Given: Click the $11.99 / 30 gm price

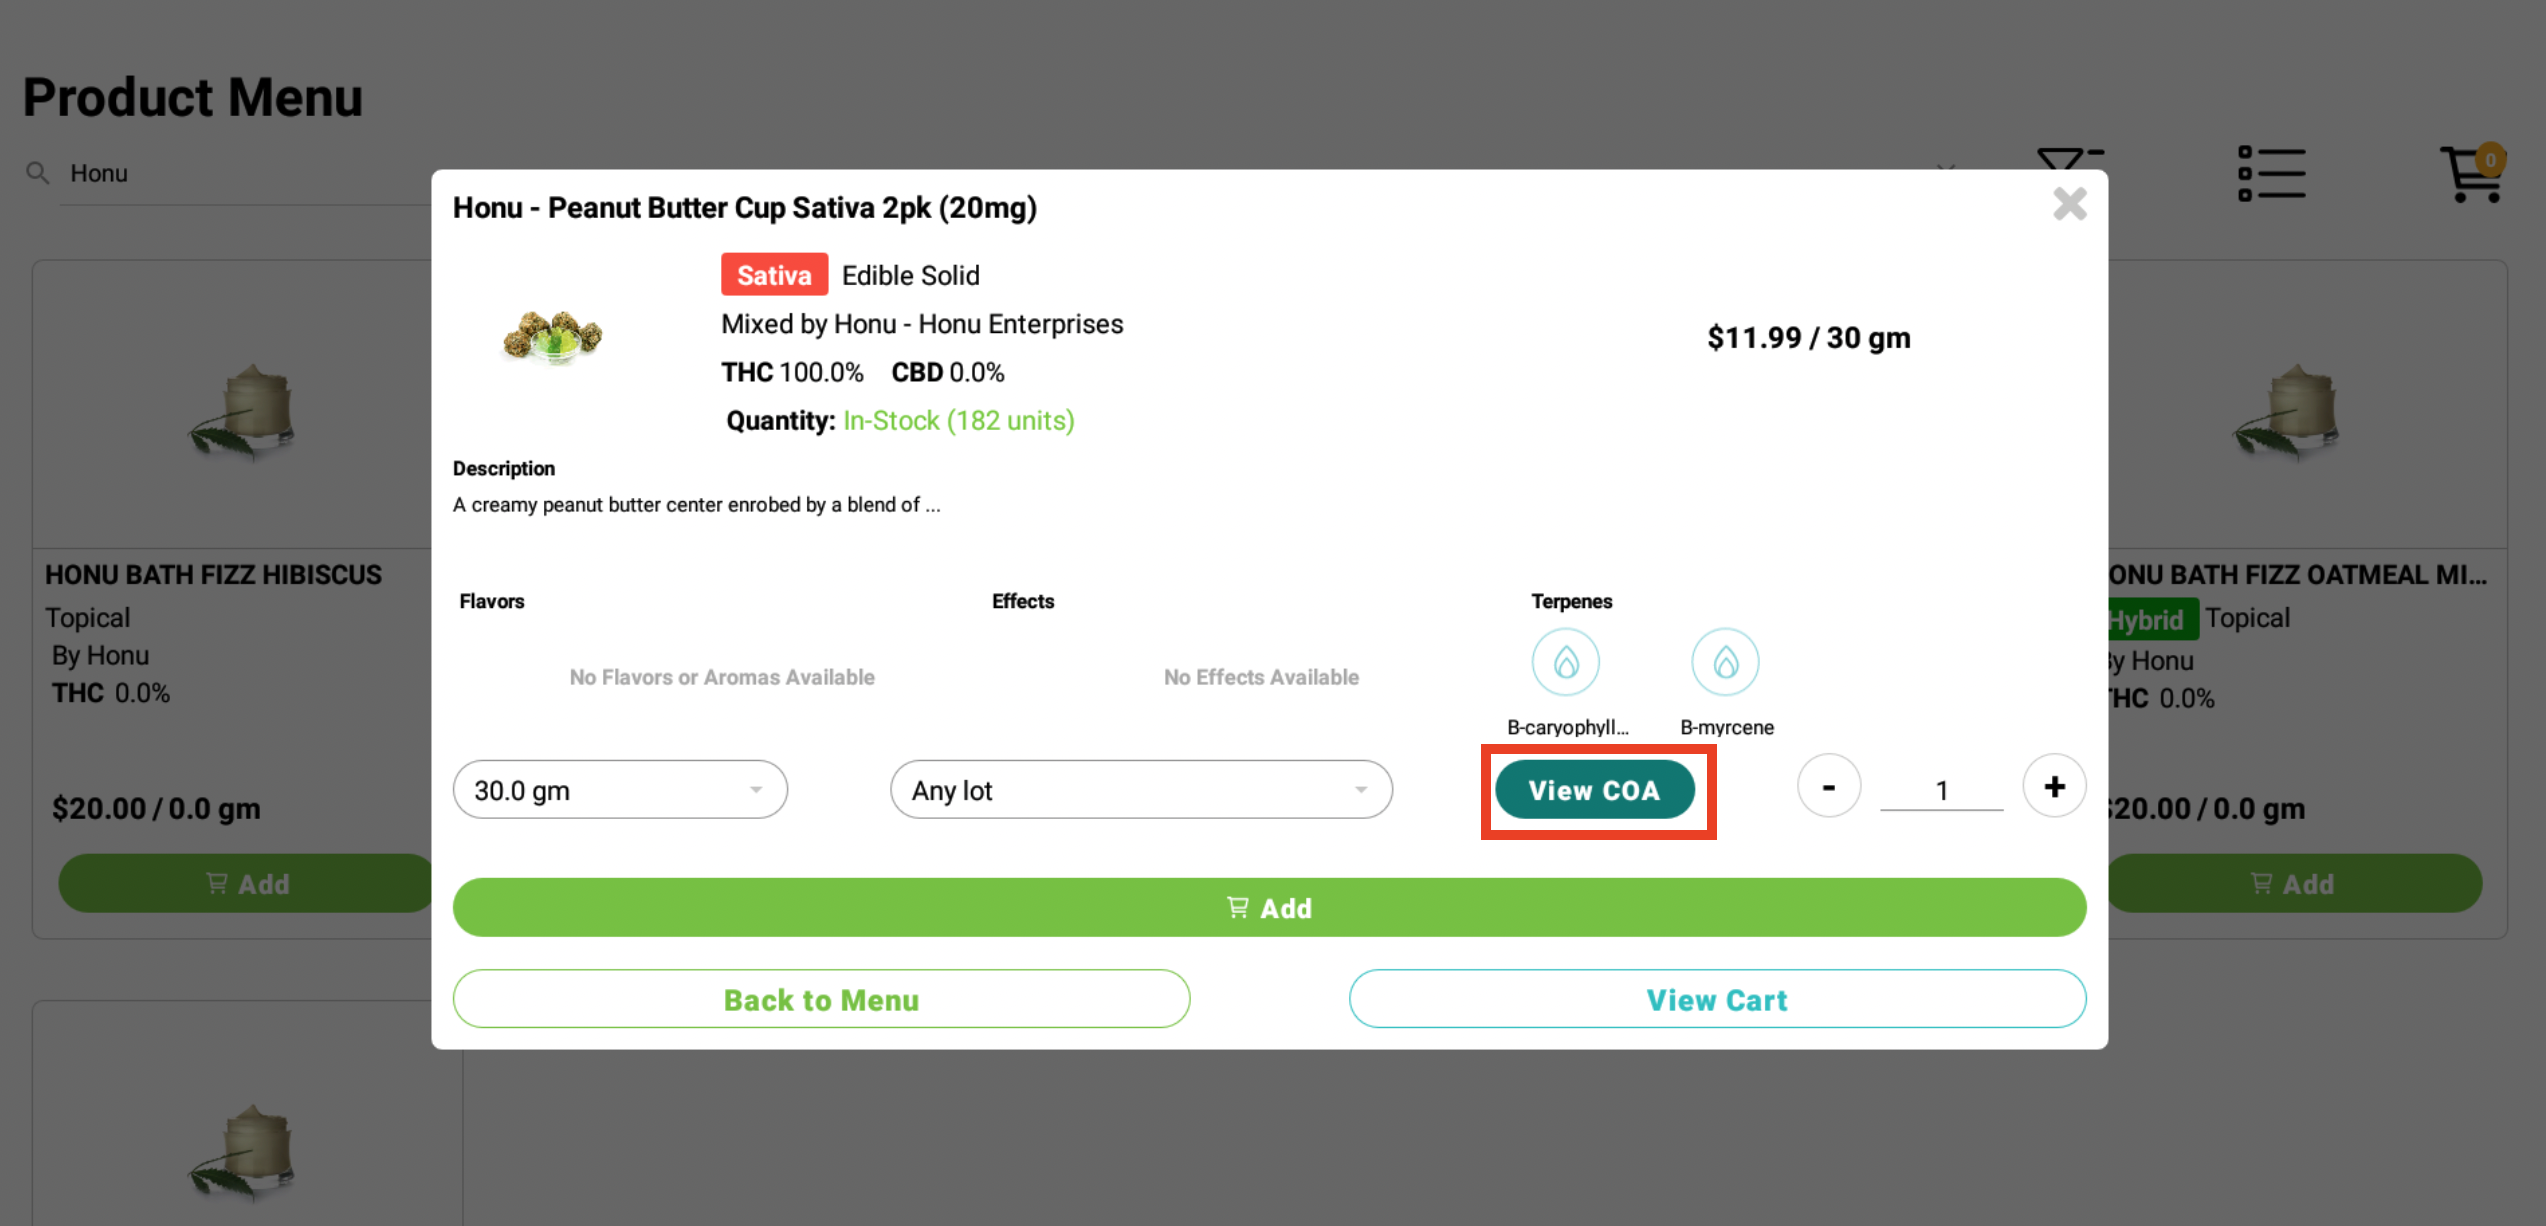Looking at the screenshot, I should click(x=1809, y=338).
